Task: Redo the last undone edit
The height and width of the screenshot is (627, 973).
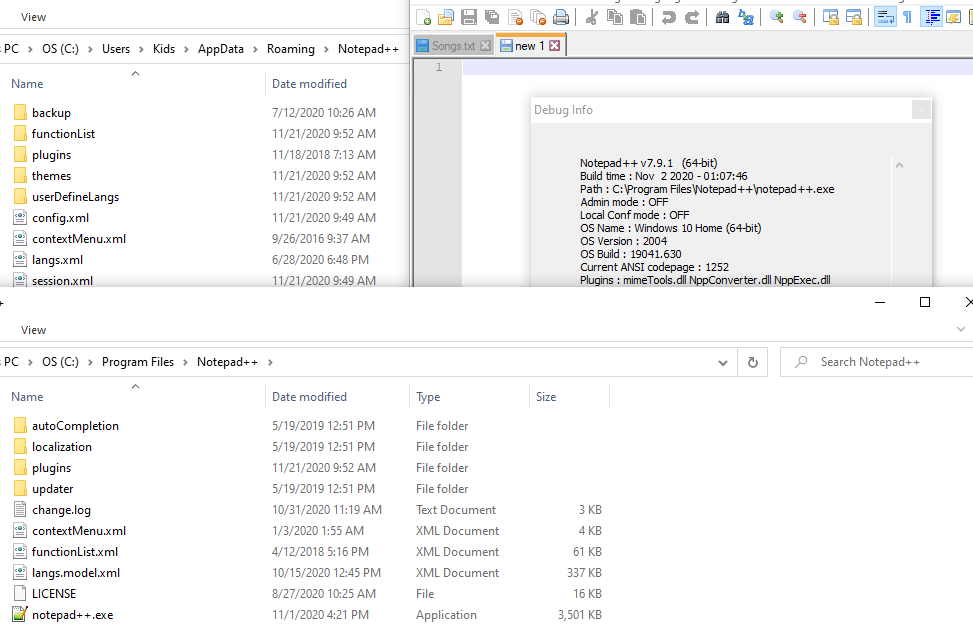Action: 691,17
